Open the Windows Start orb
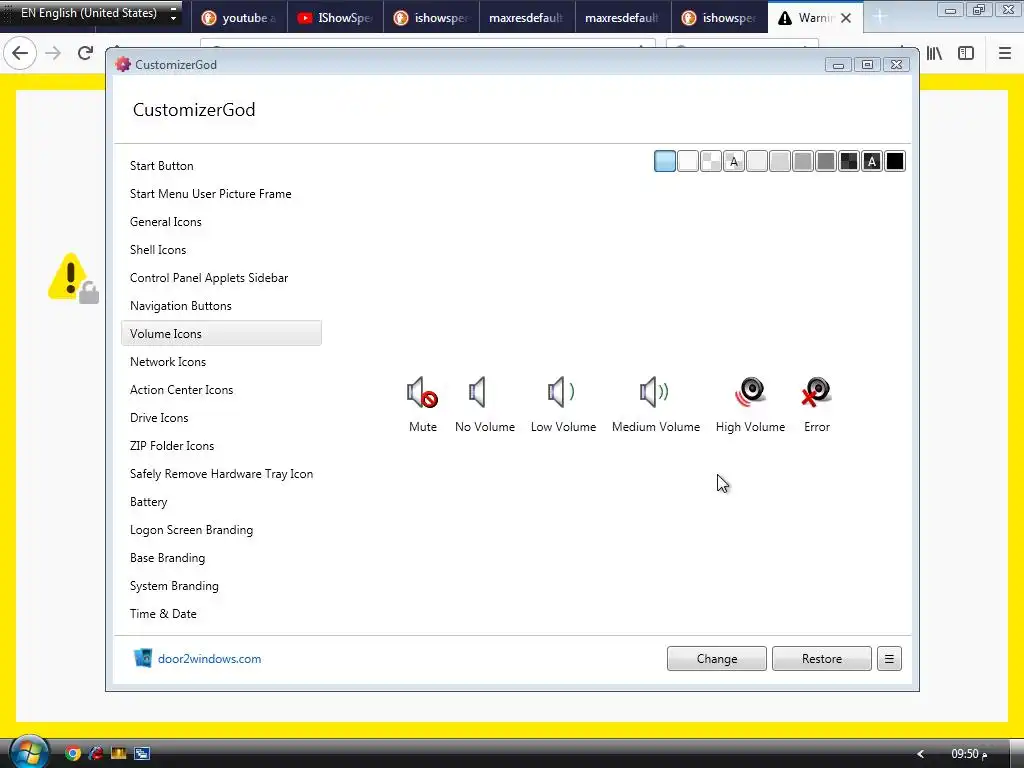This screenshot has width=1024, height=768. (29, 752)
